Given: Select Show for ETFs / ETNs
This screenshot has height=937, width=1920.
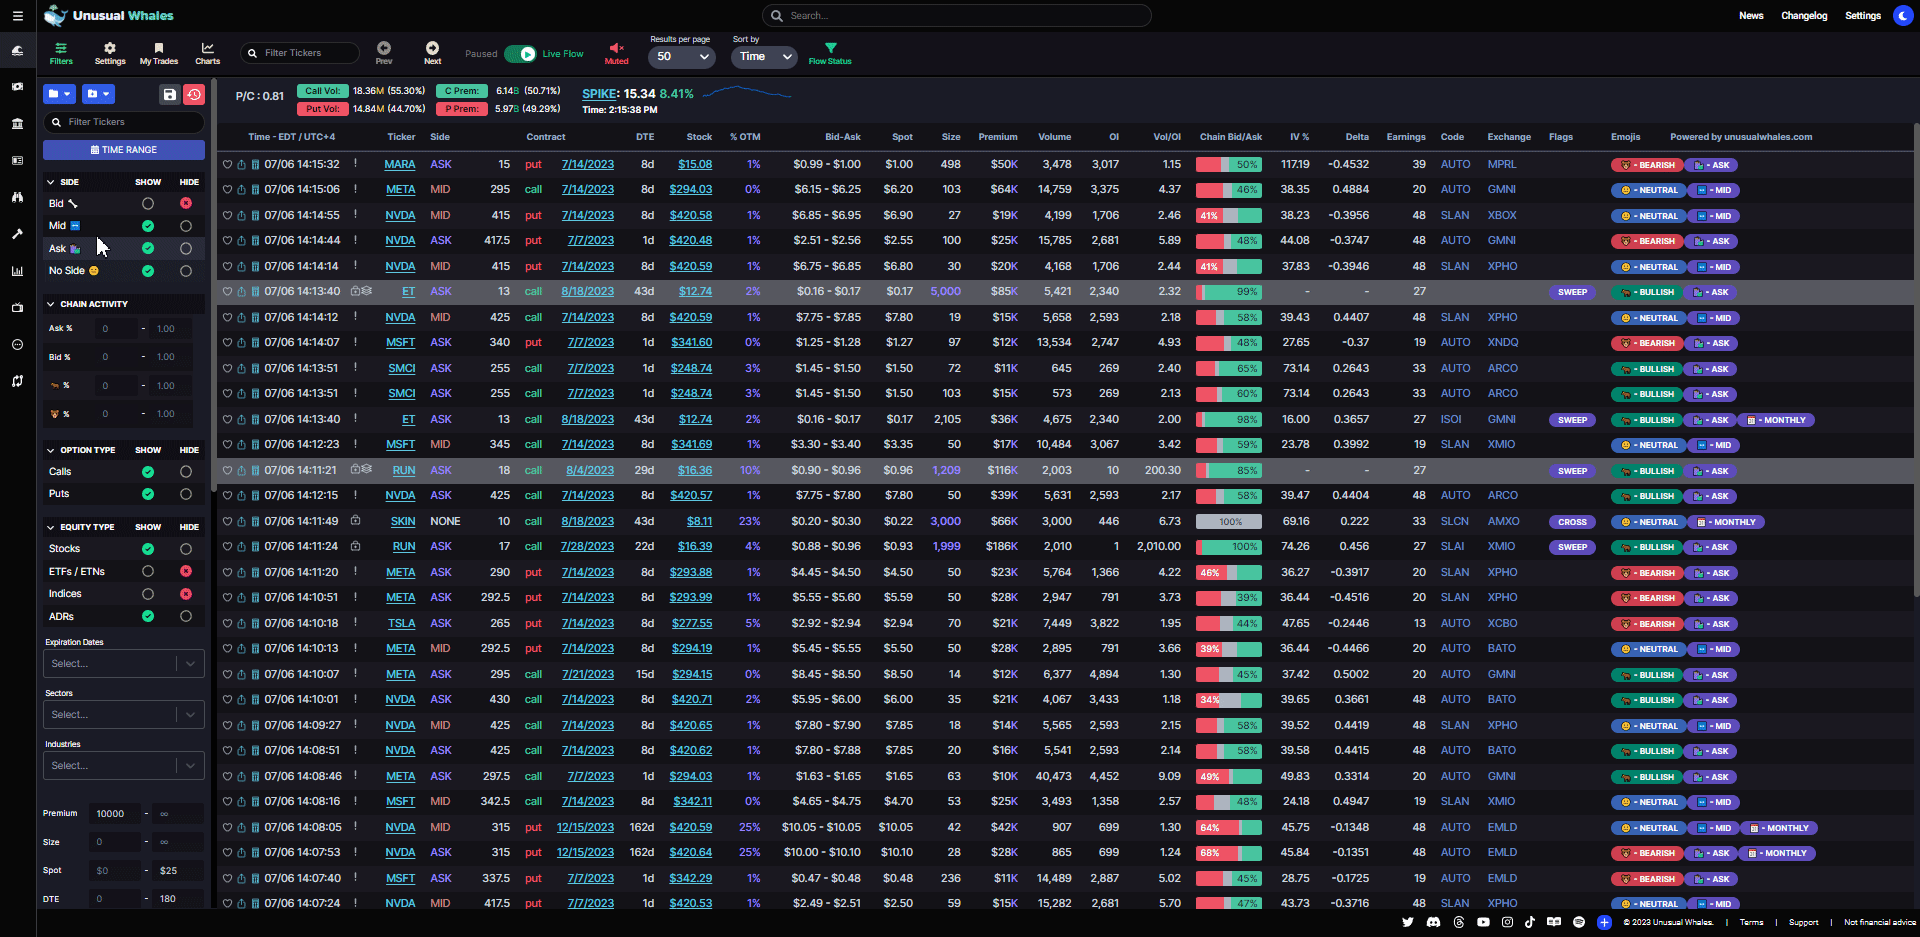Looking at the screenshot, I should [148, 571].
